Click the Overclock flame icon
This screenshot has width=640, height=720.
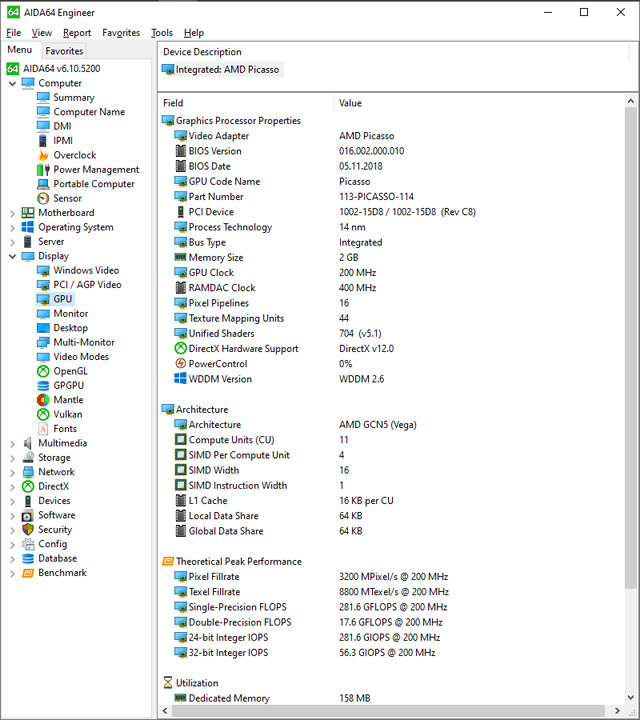coord(43,155)
